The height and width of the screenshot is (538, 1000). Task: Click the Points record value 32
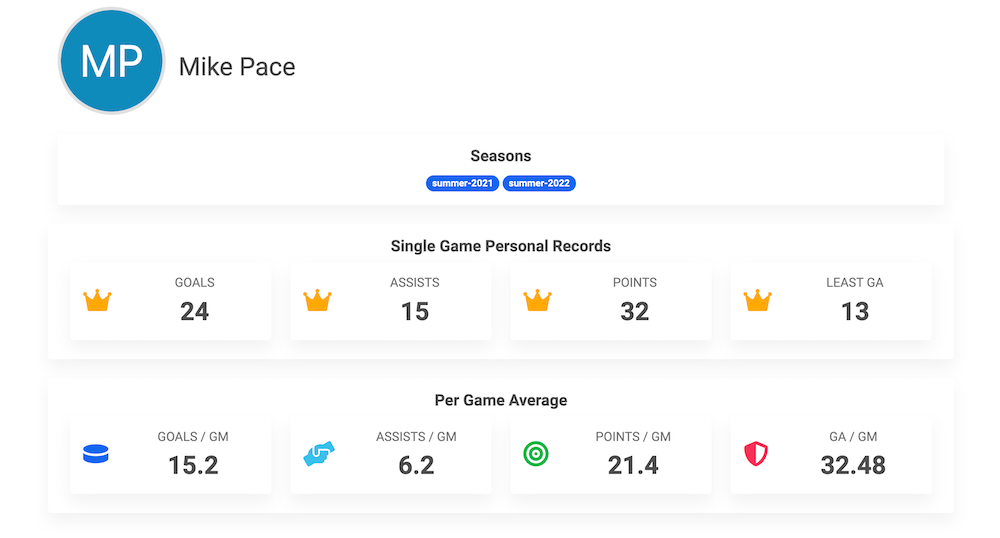click(x=635, y=311)
